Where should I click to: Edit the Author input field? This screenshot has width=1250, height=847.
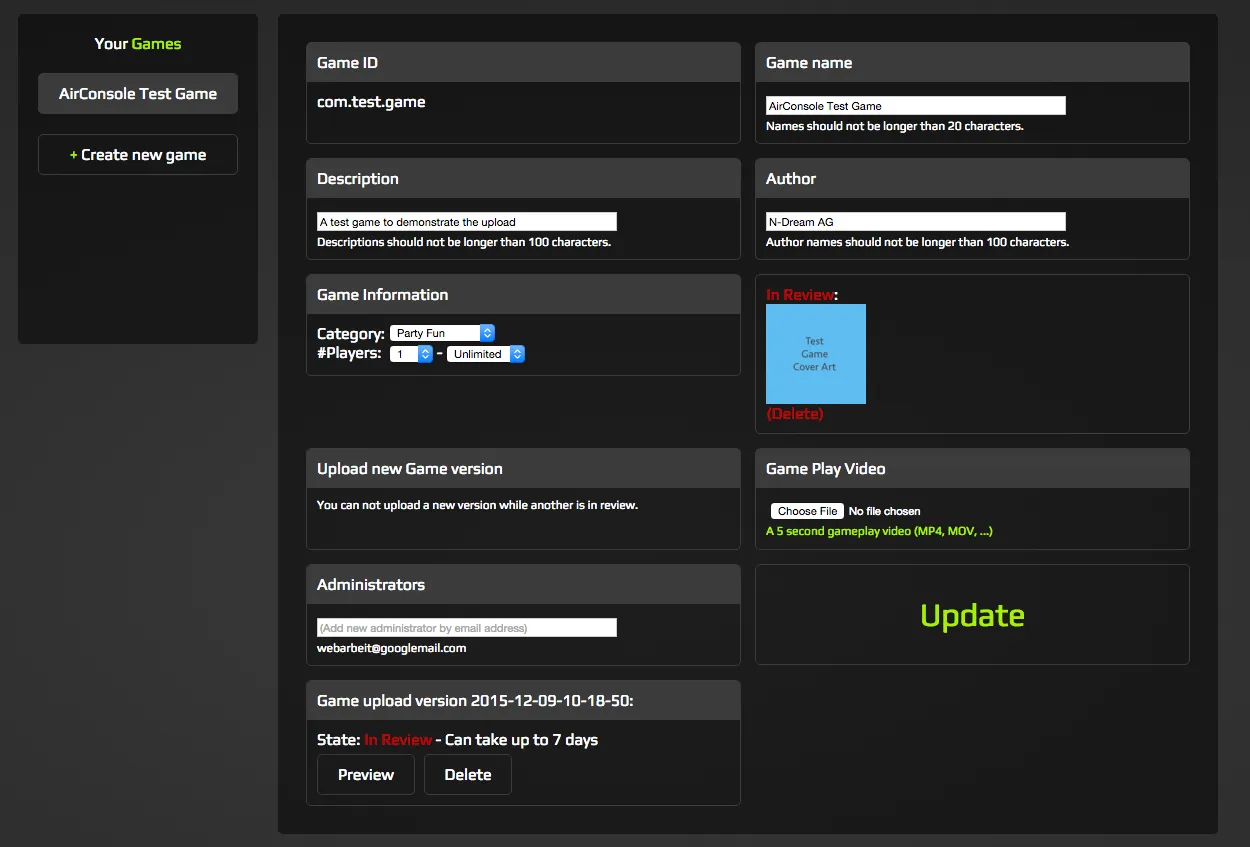click(x=916, y=222)
